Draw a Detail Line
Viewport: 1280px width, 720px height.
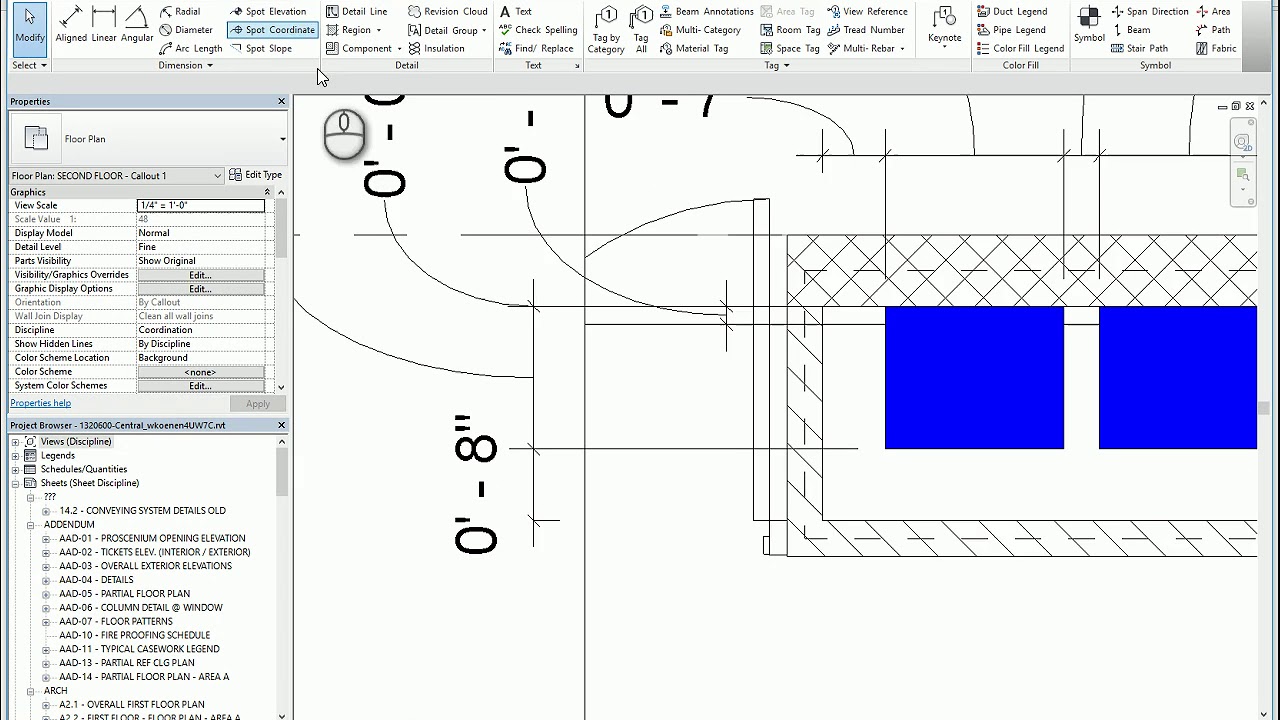click(356, 12)
